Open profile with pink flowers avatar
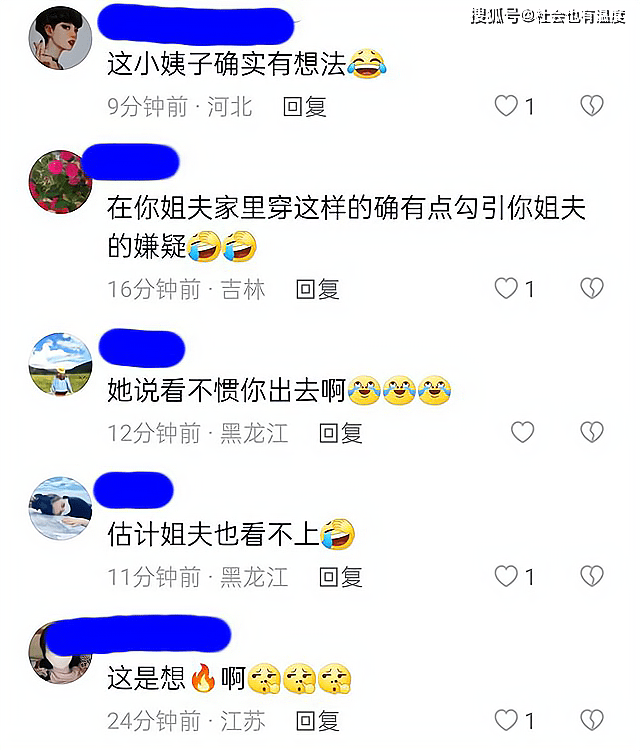 60,182
